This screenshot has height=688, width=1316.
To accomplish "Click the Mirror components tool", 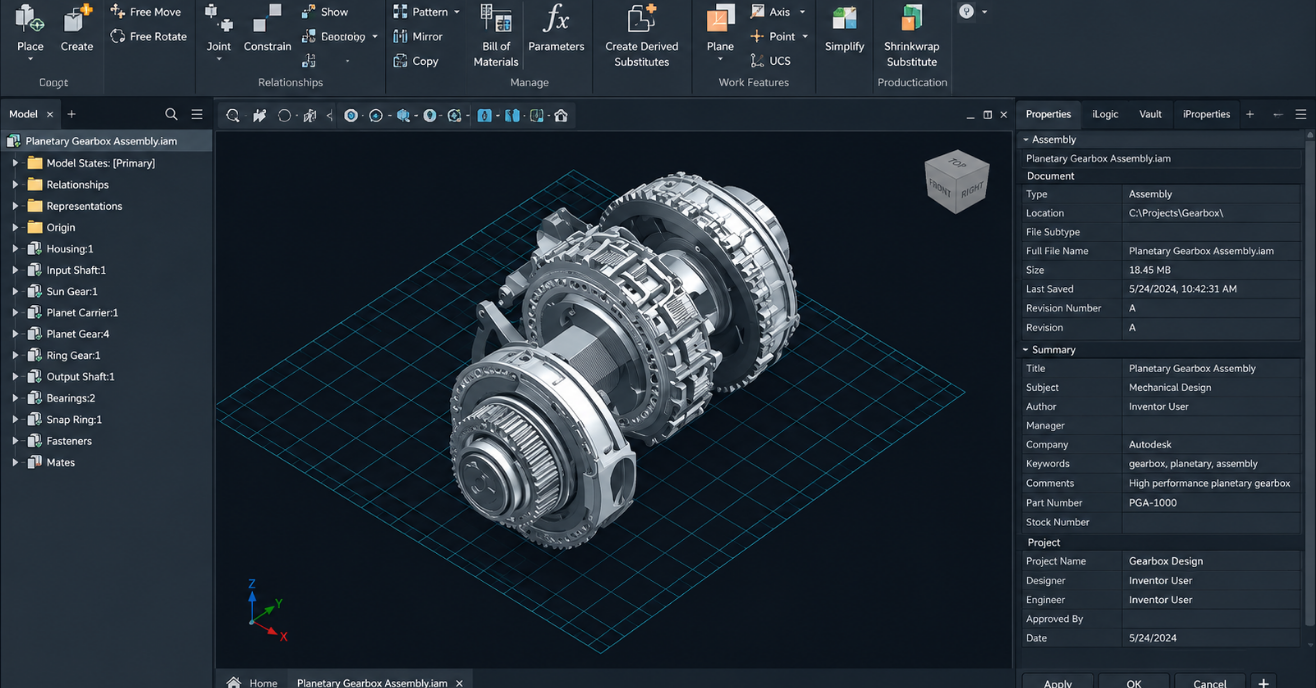I will pos(418,36).
